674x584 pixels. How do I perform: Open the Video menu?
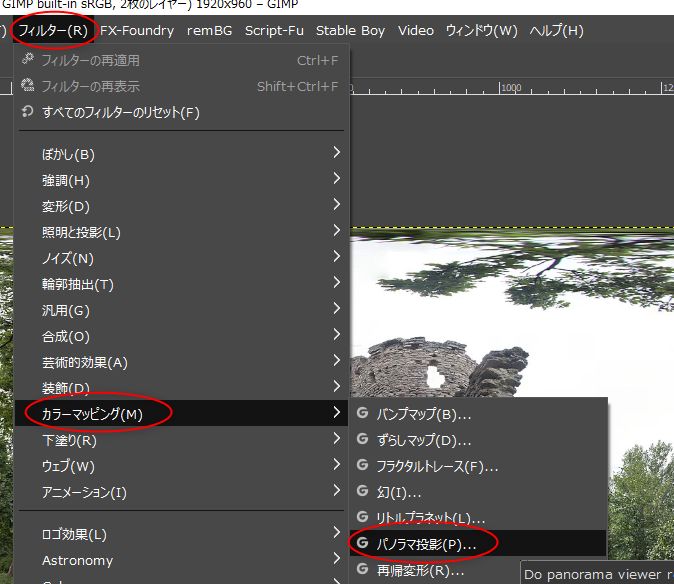tap(415, 30)
